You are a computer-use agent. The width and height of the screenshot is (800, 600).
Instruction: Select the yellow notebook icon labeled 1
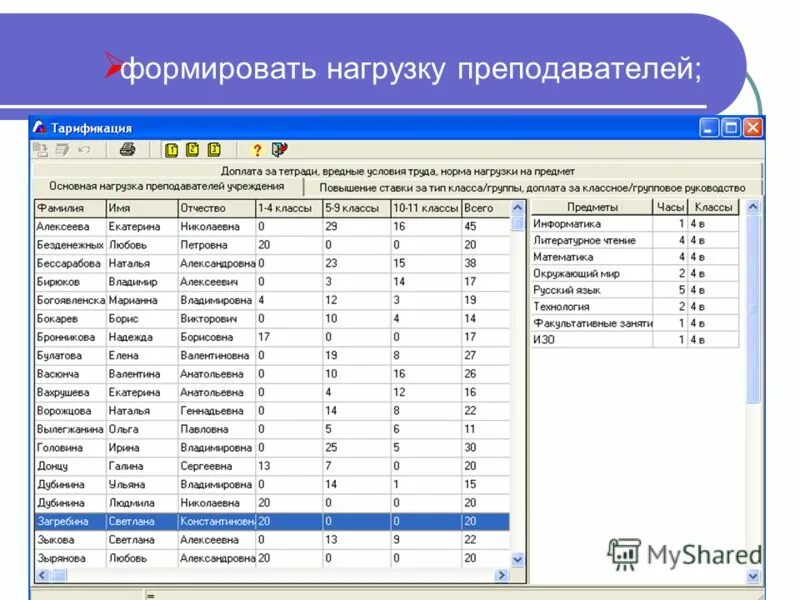(x=172, y=150)
